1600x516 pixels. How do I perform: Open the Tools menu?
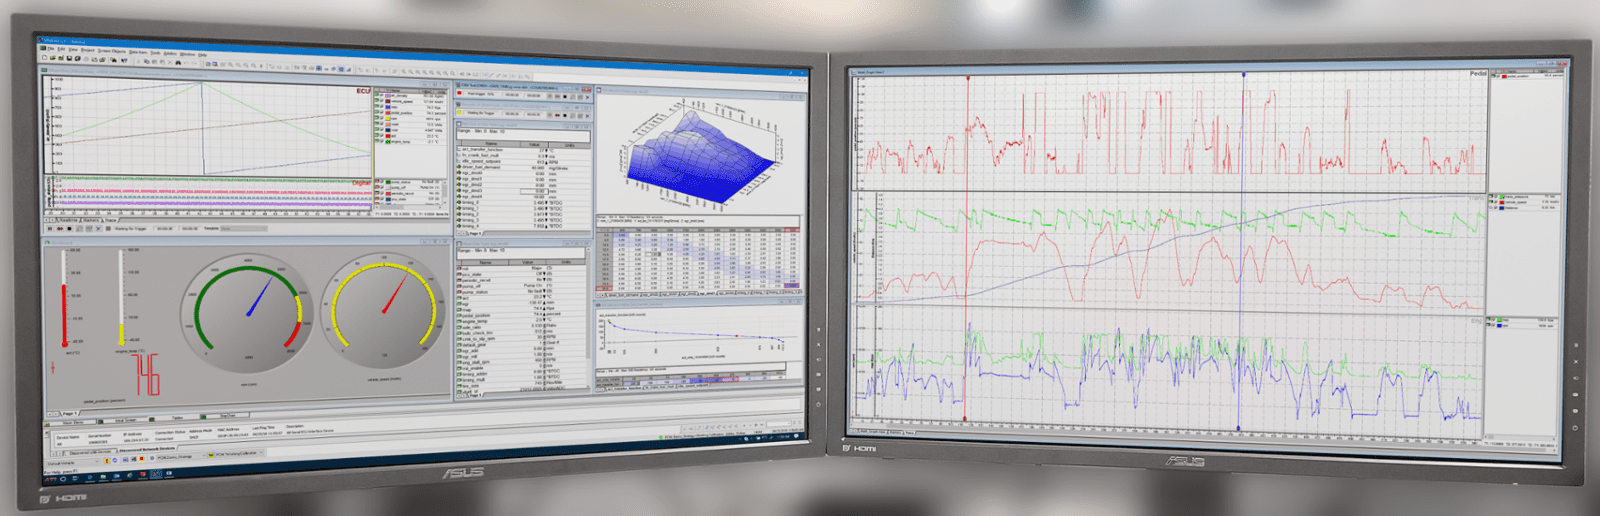point(155,53)
